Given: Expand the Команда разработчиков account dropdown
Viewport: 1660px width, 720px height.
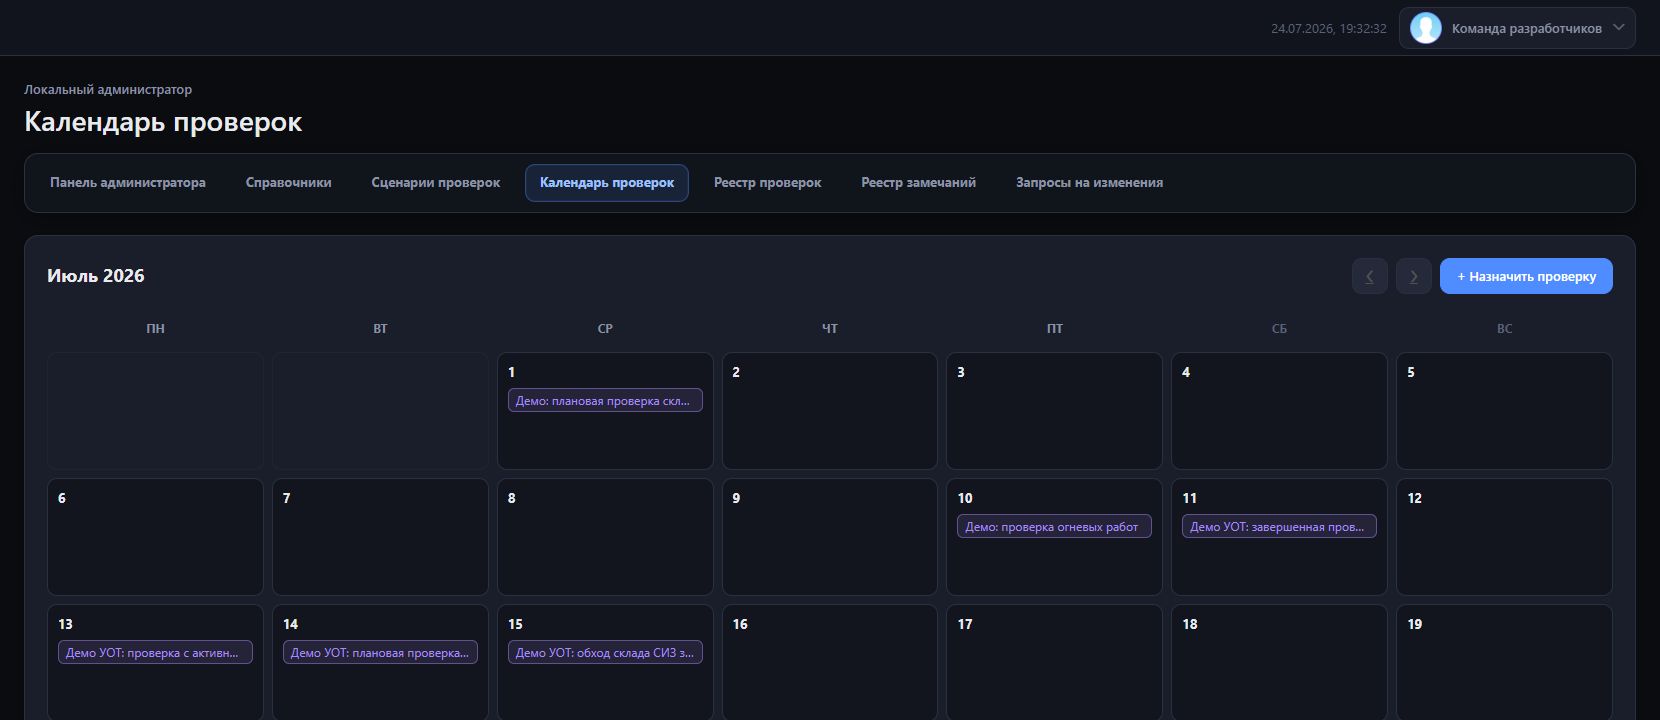Looking at the screenshot, I should (x=1517, y=28).
